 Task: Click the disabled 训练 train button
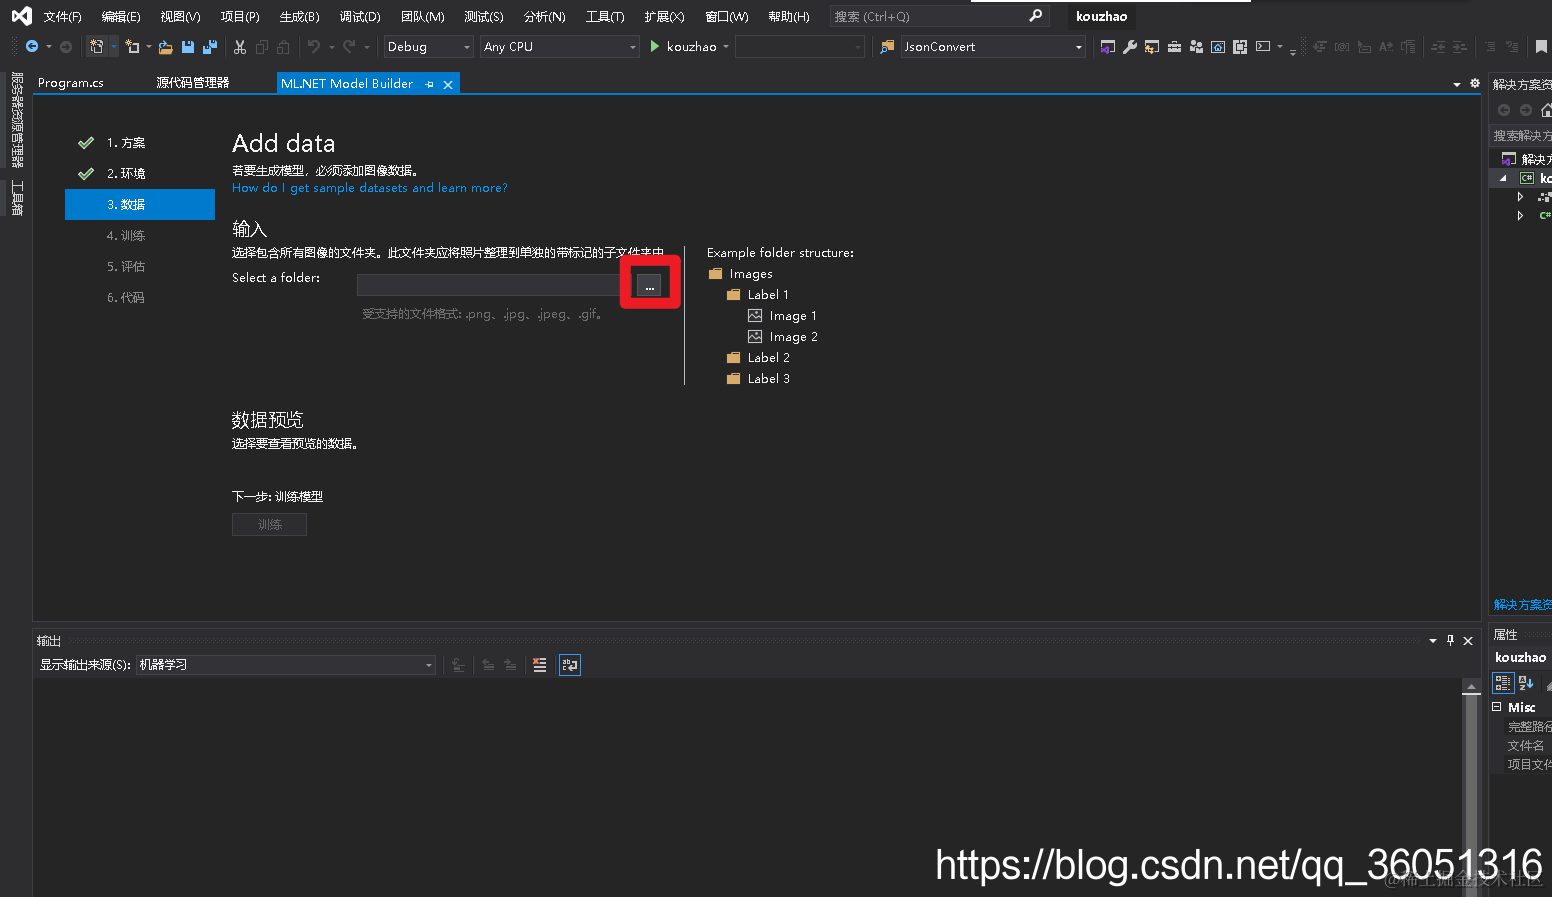(269, 525)
